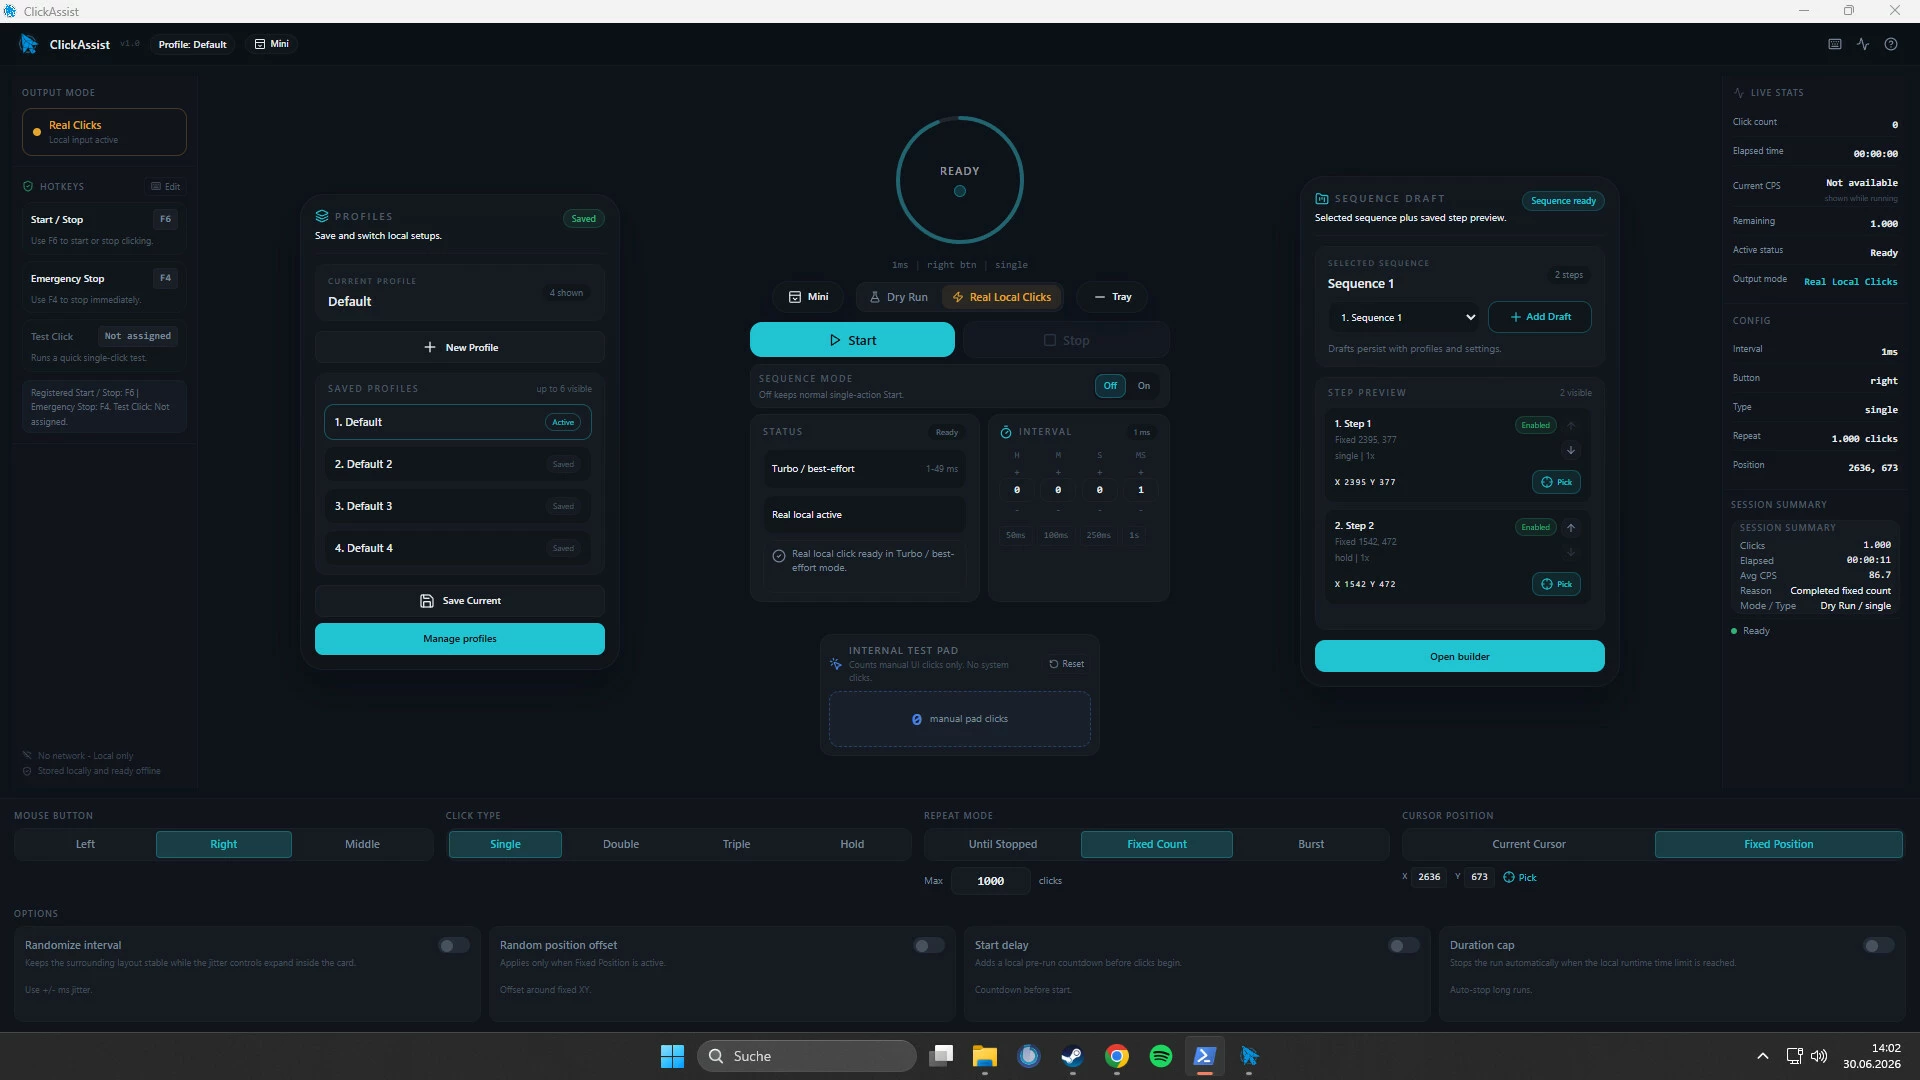Turn Sequence Mode On
Image resolution: width=1920 pixels, height=1080 pixels.
(x=1144, y=386)
